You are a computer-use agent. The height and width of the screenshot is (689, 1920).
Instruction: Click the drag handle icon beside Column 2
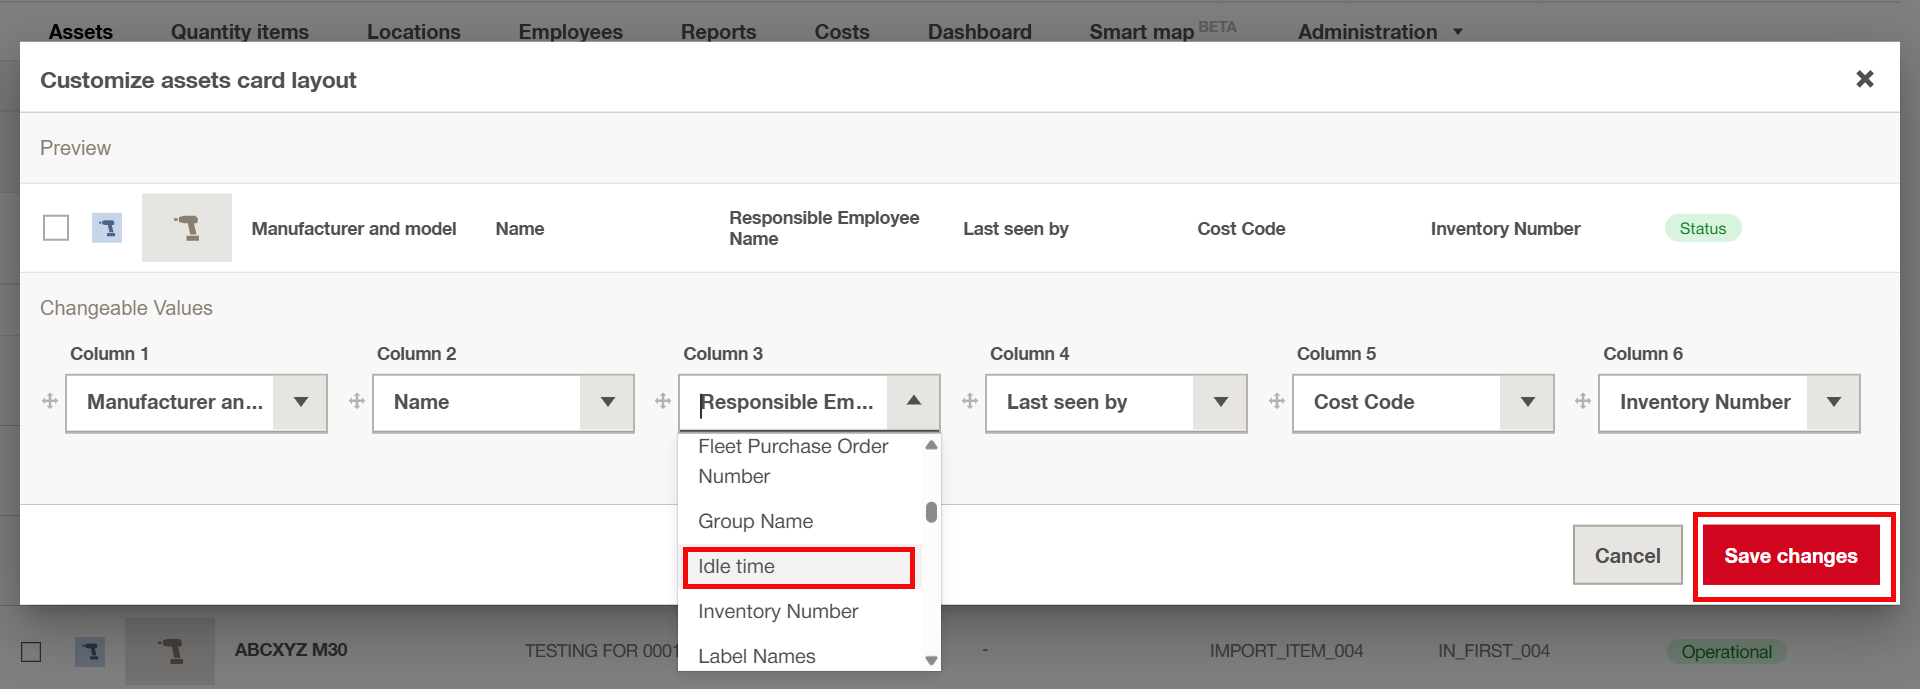357,401
